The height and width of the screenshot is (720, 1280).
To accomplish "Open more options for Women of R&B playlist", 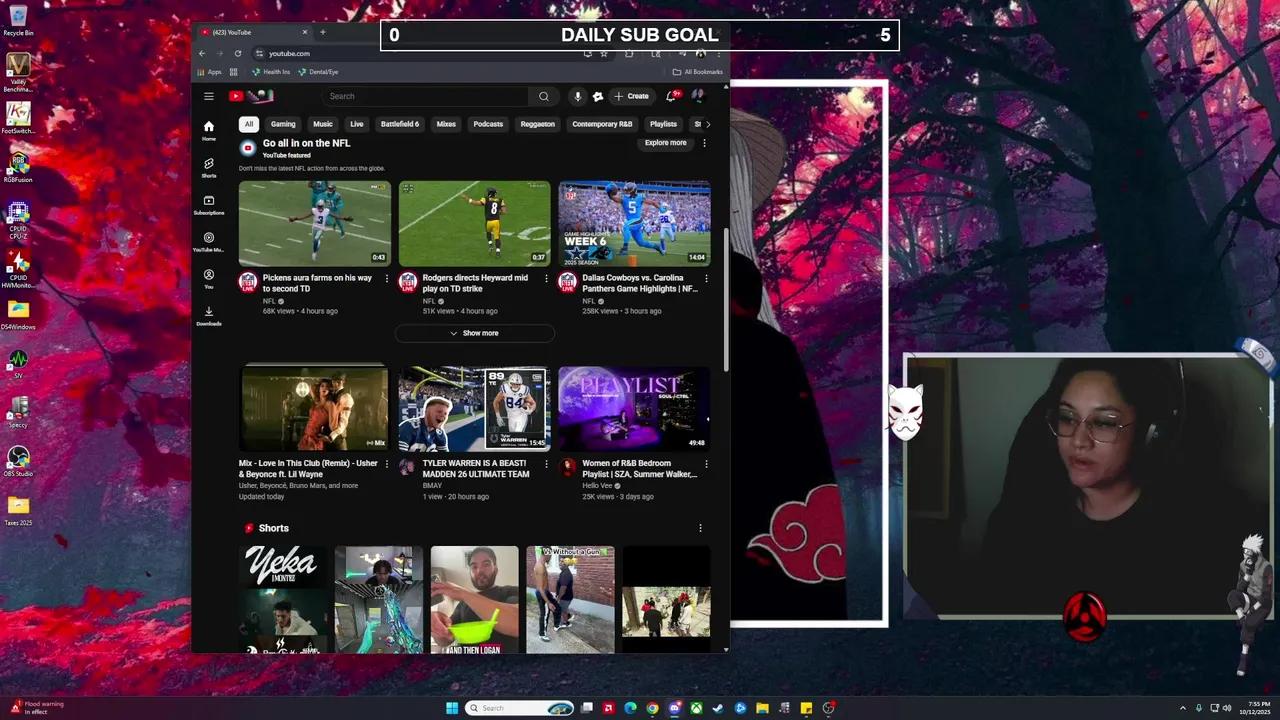I will pos(706,464).
